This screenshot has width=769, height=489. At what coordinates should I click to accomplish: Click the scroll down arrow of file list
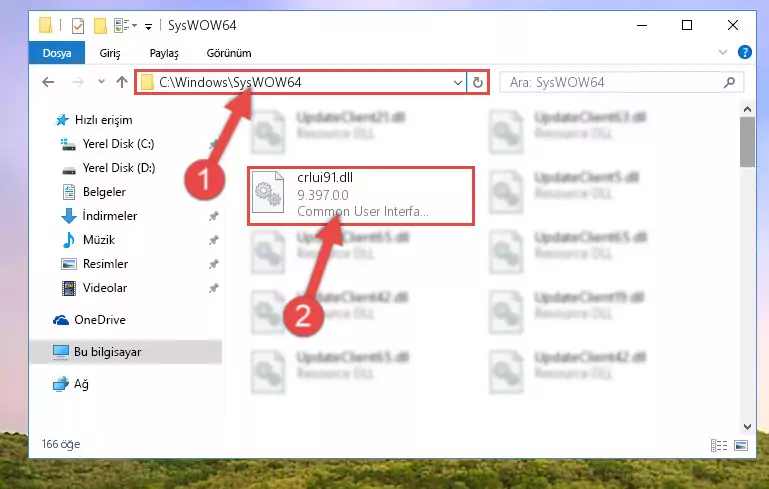coord(747,427)
